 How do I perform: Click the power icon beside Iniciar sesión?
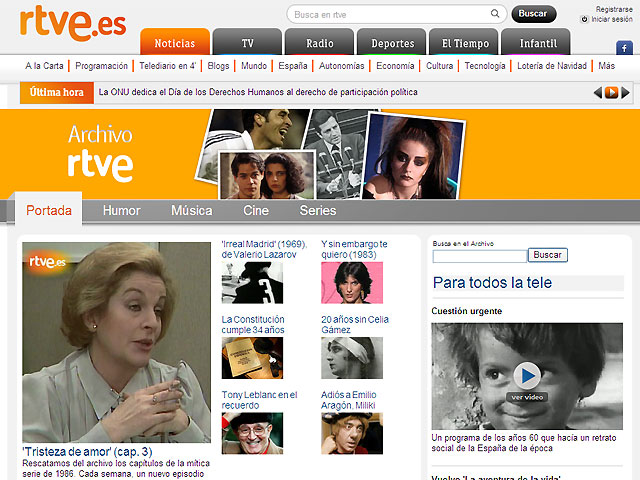584,19
